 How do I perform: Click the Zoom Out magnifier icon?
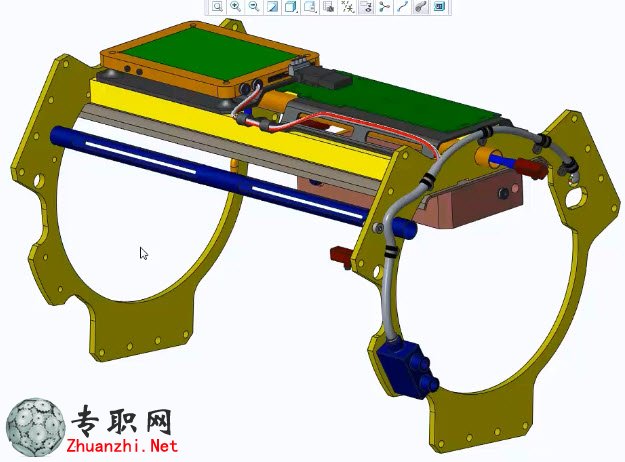tap(254, 7)
